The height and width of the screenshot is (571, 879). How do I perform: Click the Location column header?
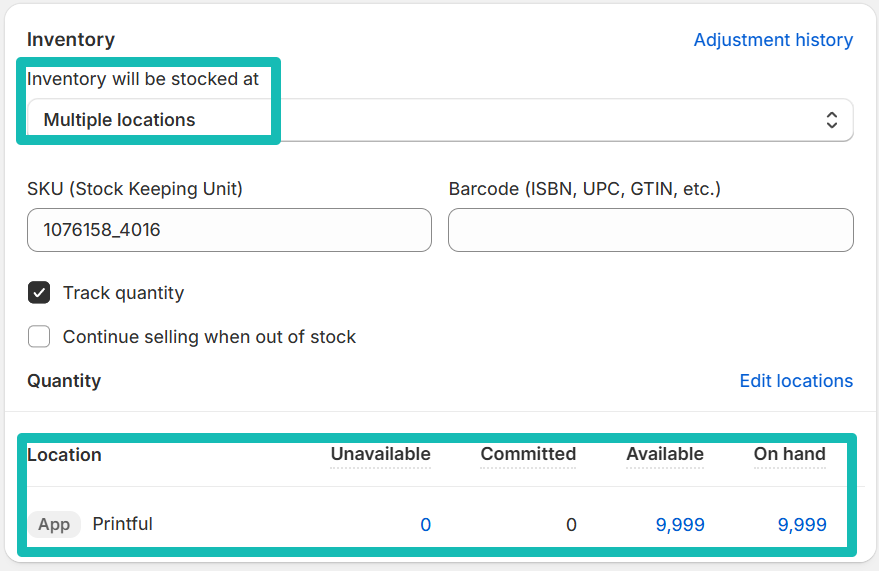point(64,455)
